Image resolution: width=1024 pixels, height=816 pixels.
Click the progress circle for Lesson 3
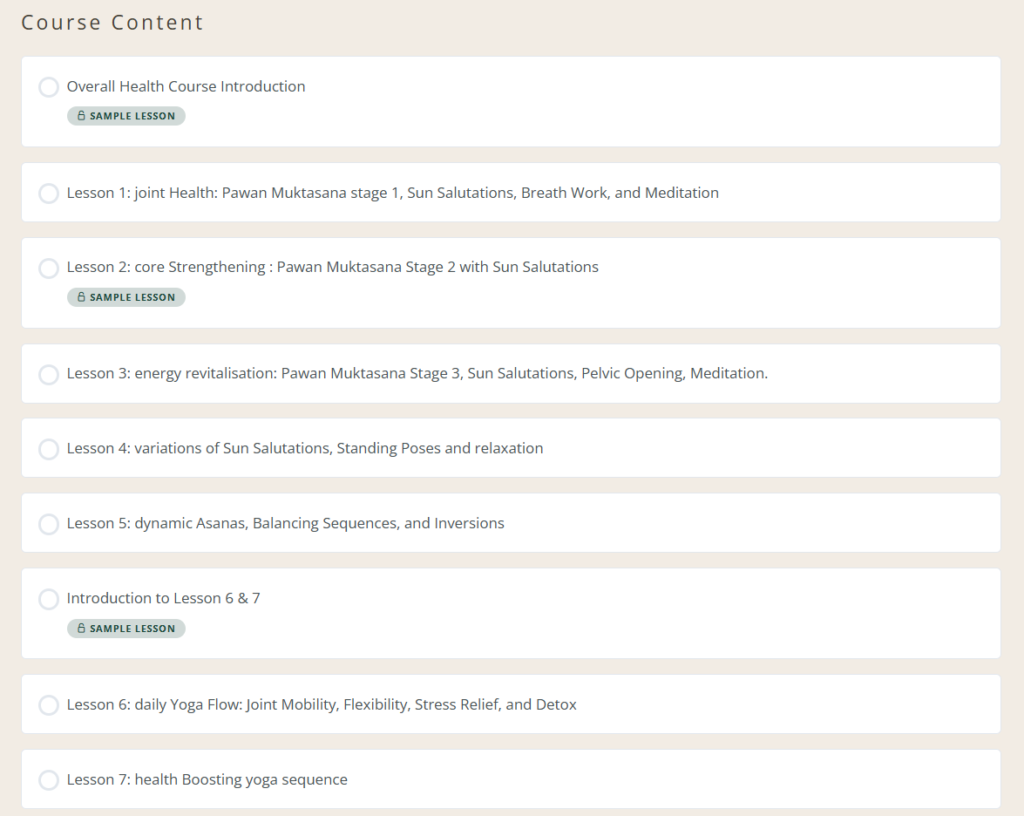(x=48, y=374)
